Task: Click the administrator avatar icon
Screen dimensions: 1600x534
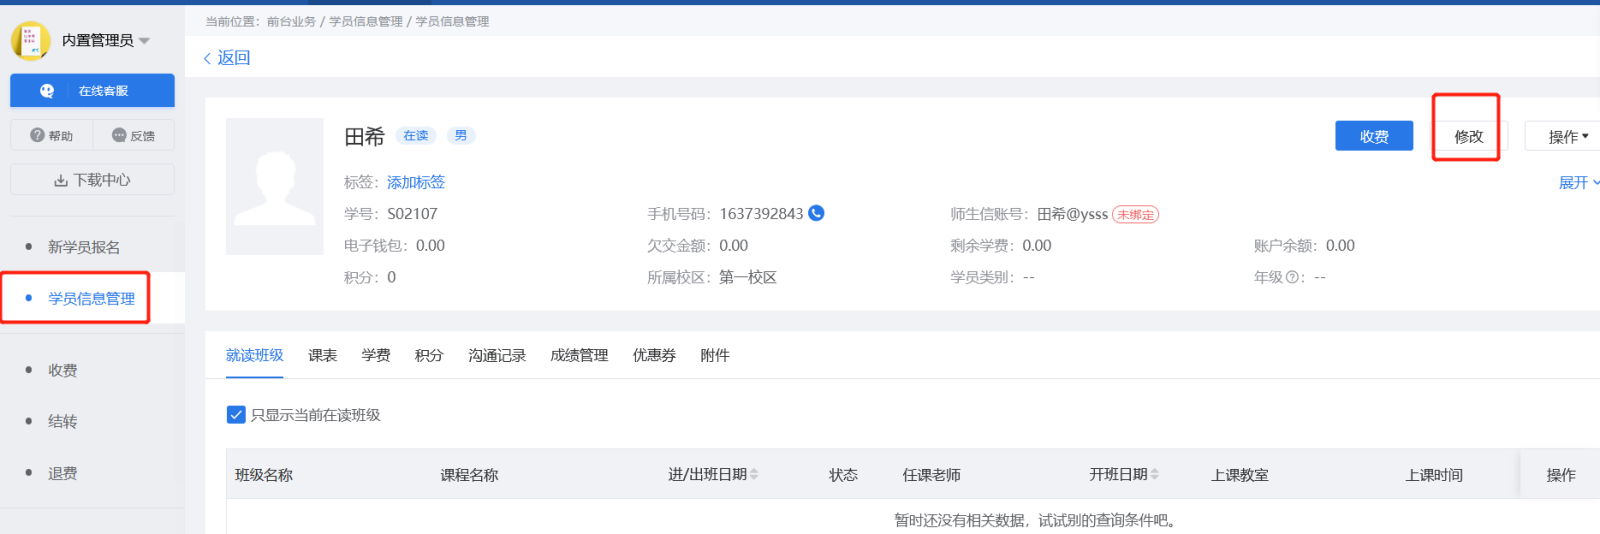Action: pyautogui.click(x=31, y=41)
